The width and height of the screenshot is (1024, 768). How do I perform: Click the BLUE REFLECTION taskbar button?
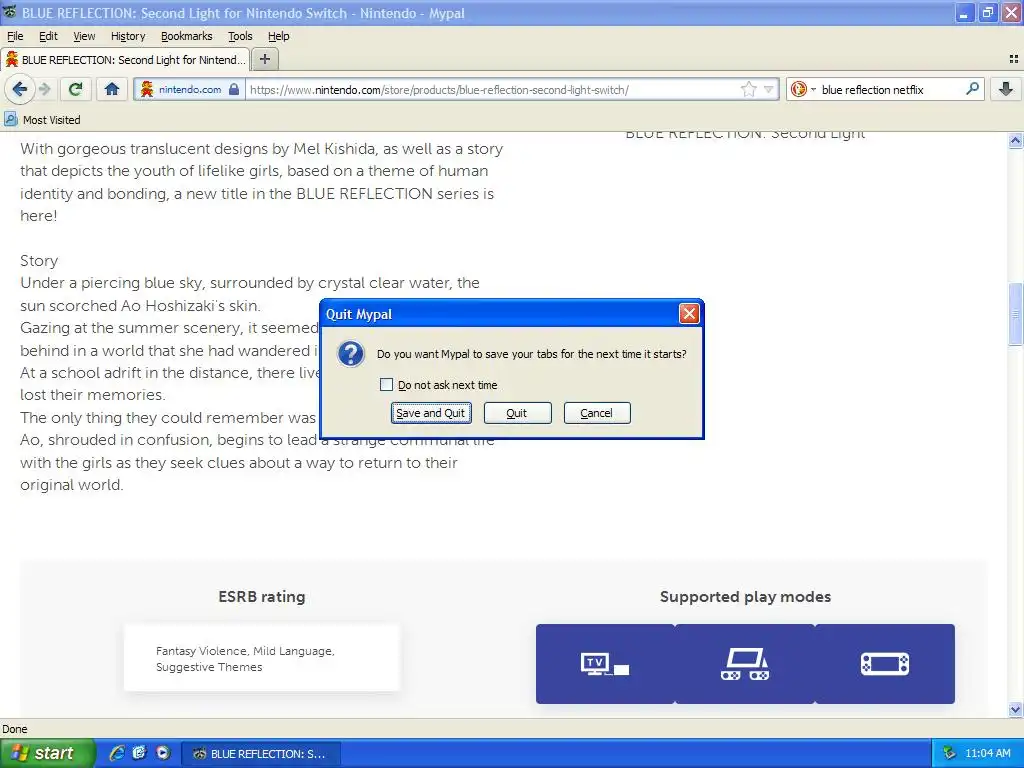point(260,754)
